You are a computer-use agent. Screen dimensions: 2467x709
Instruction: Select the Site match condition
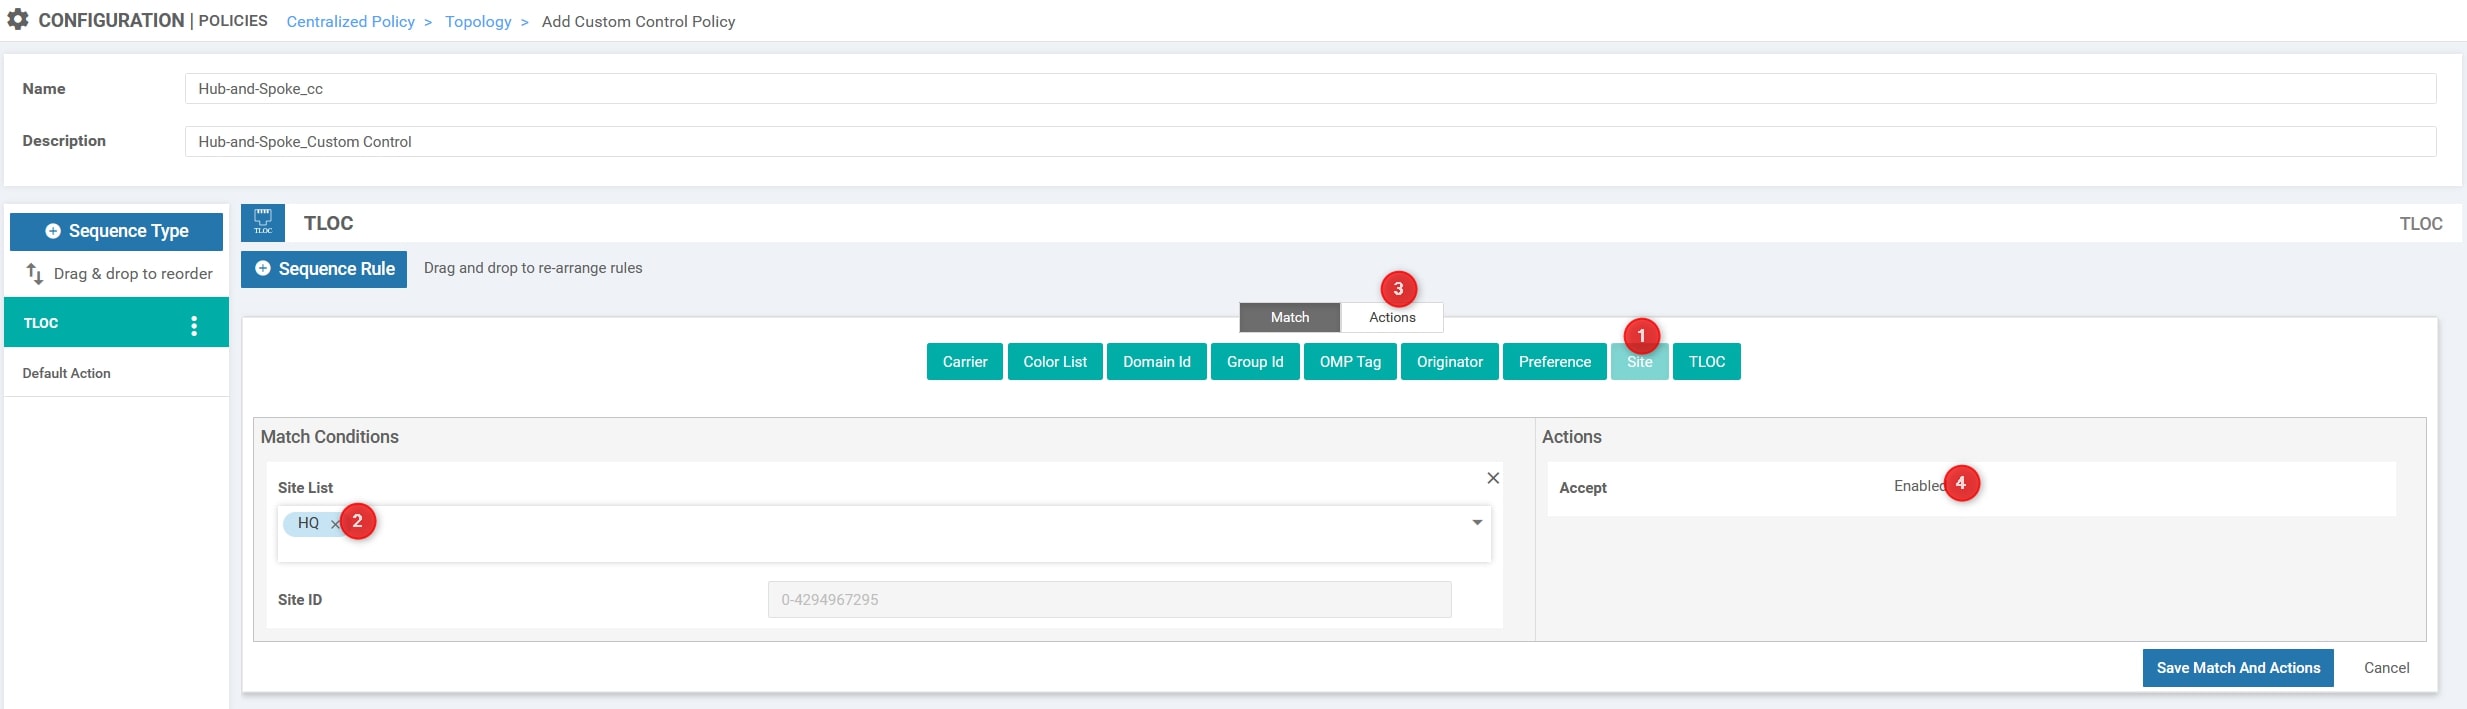click(x=1640, y=362)
